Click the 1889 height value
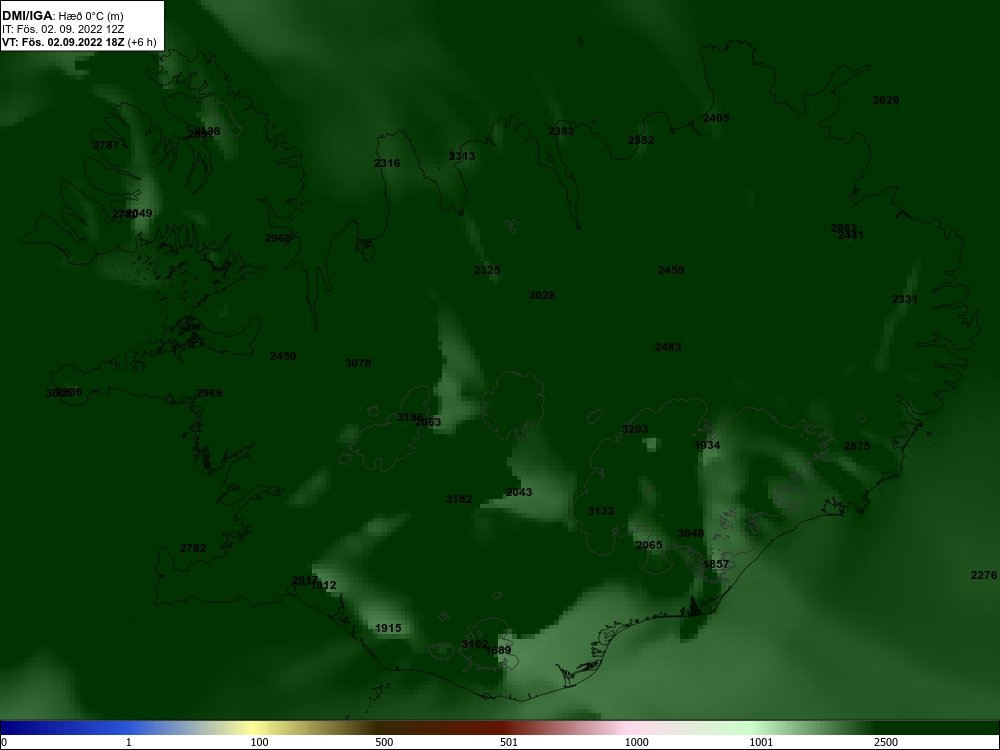 [499, 651]
